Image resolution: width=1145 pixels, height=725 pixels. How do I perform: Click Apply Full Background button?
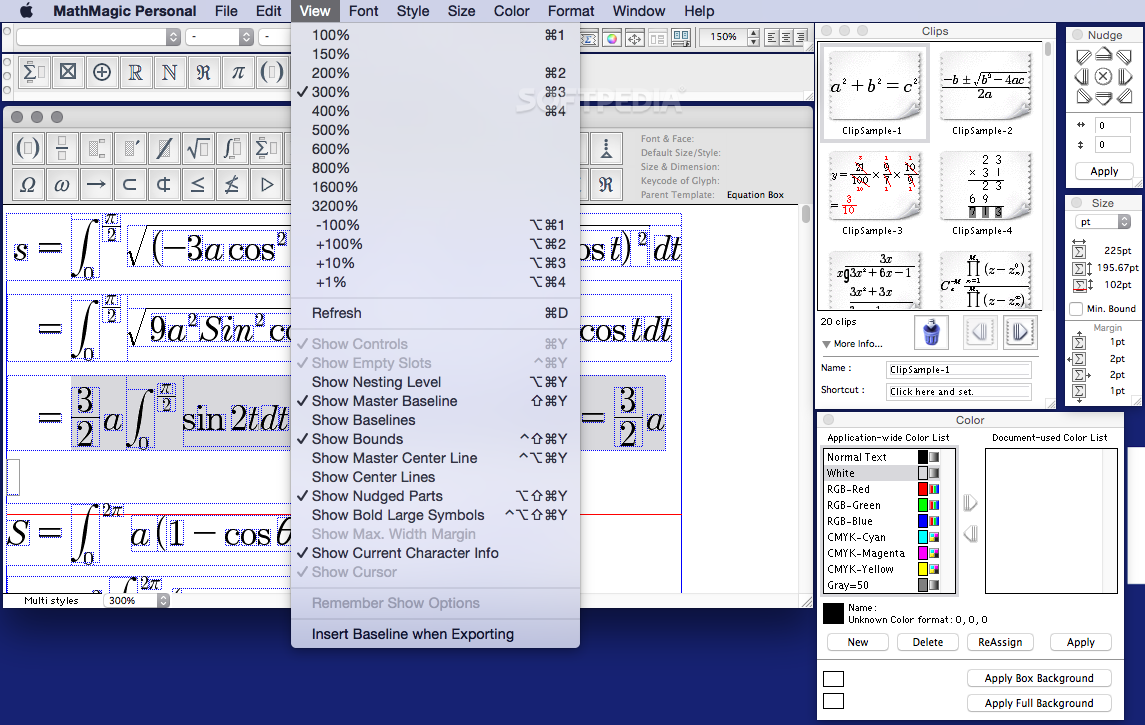pos(1039,703)
